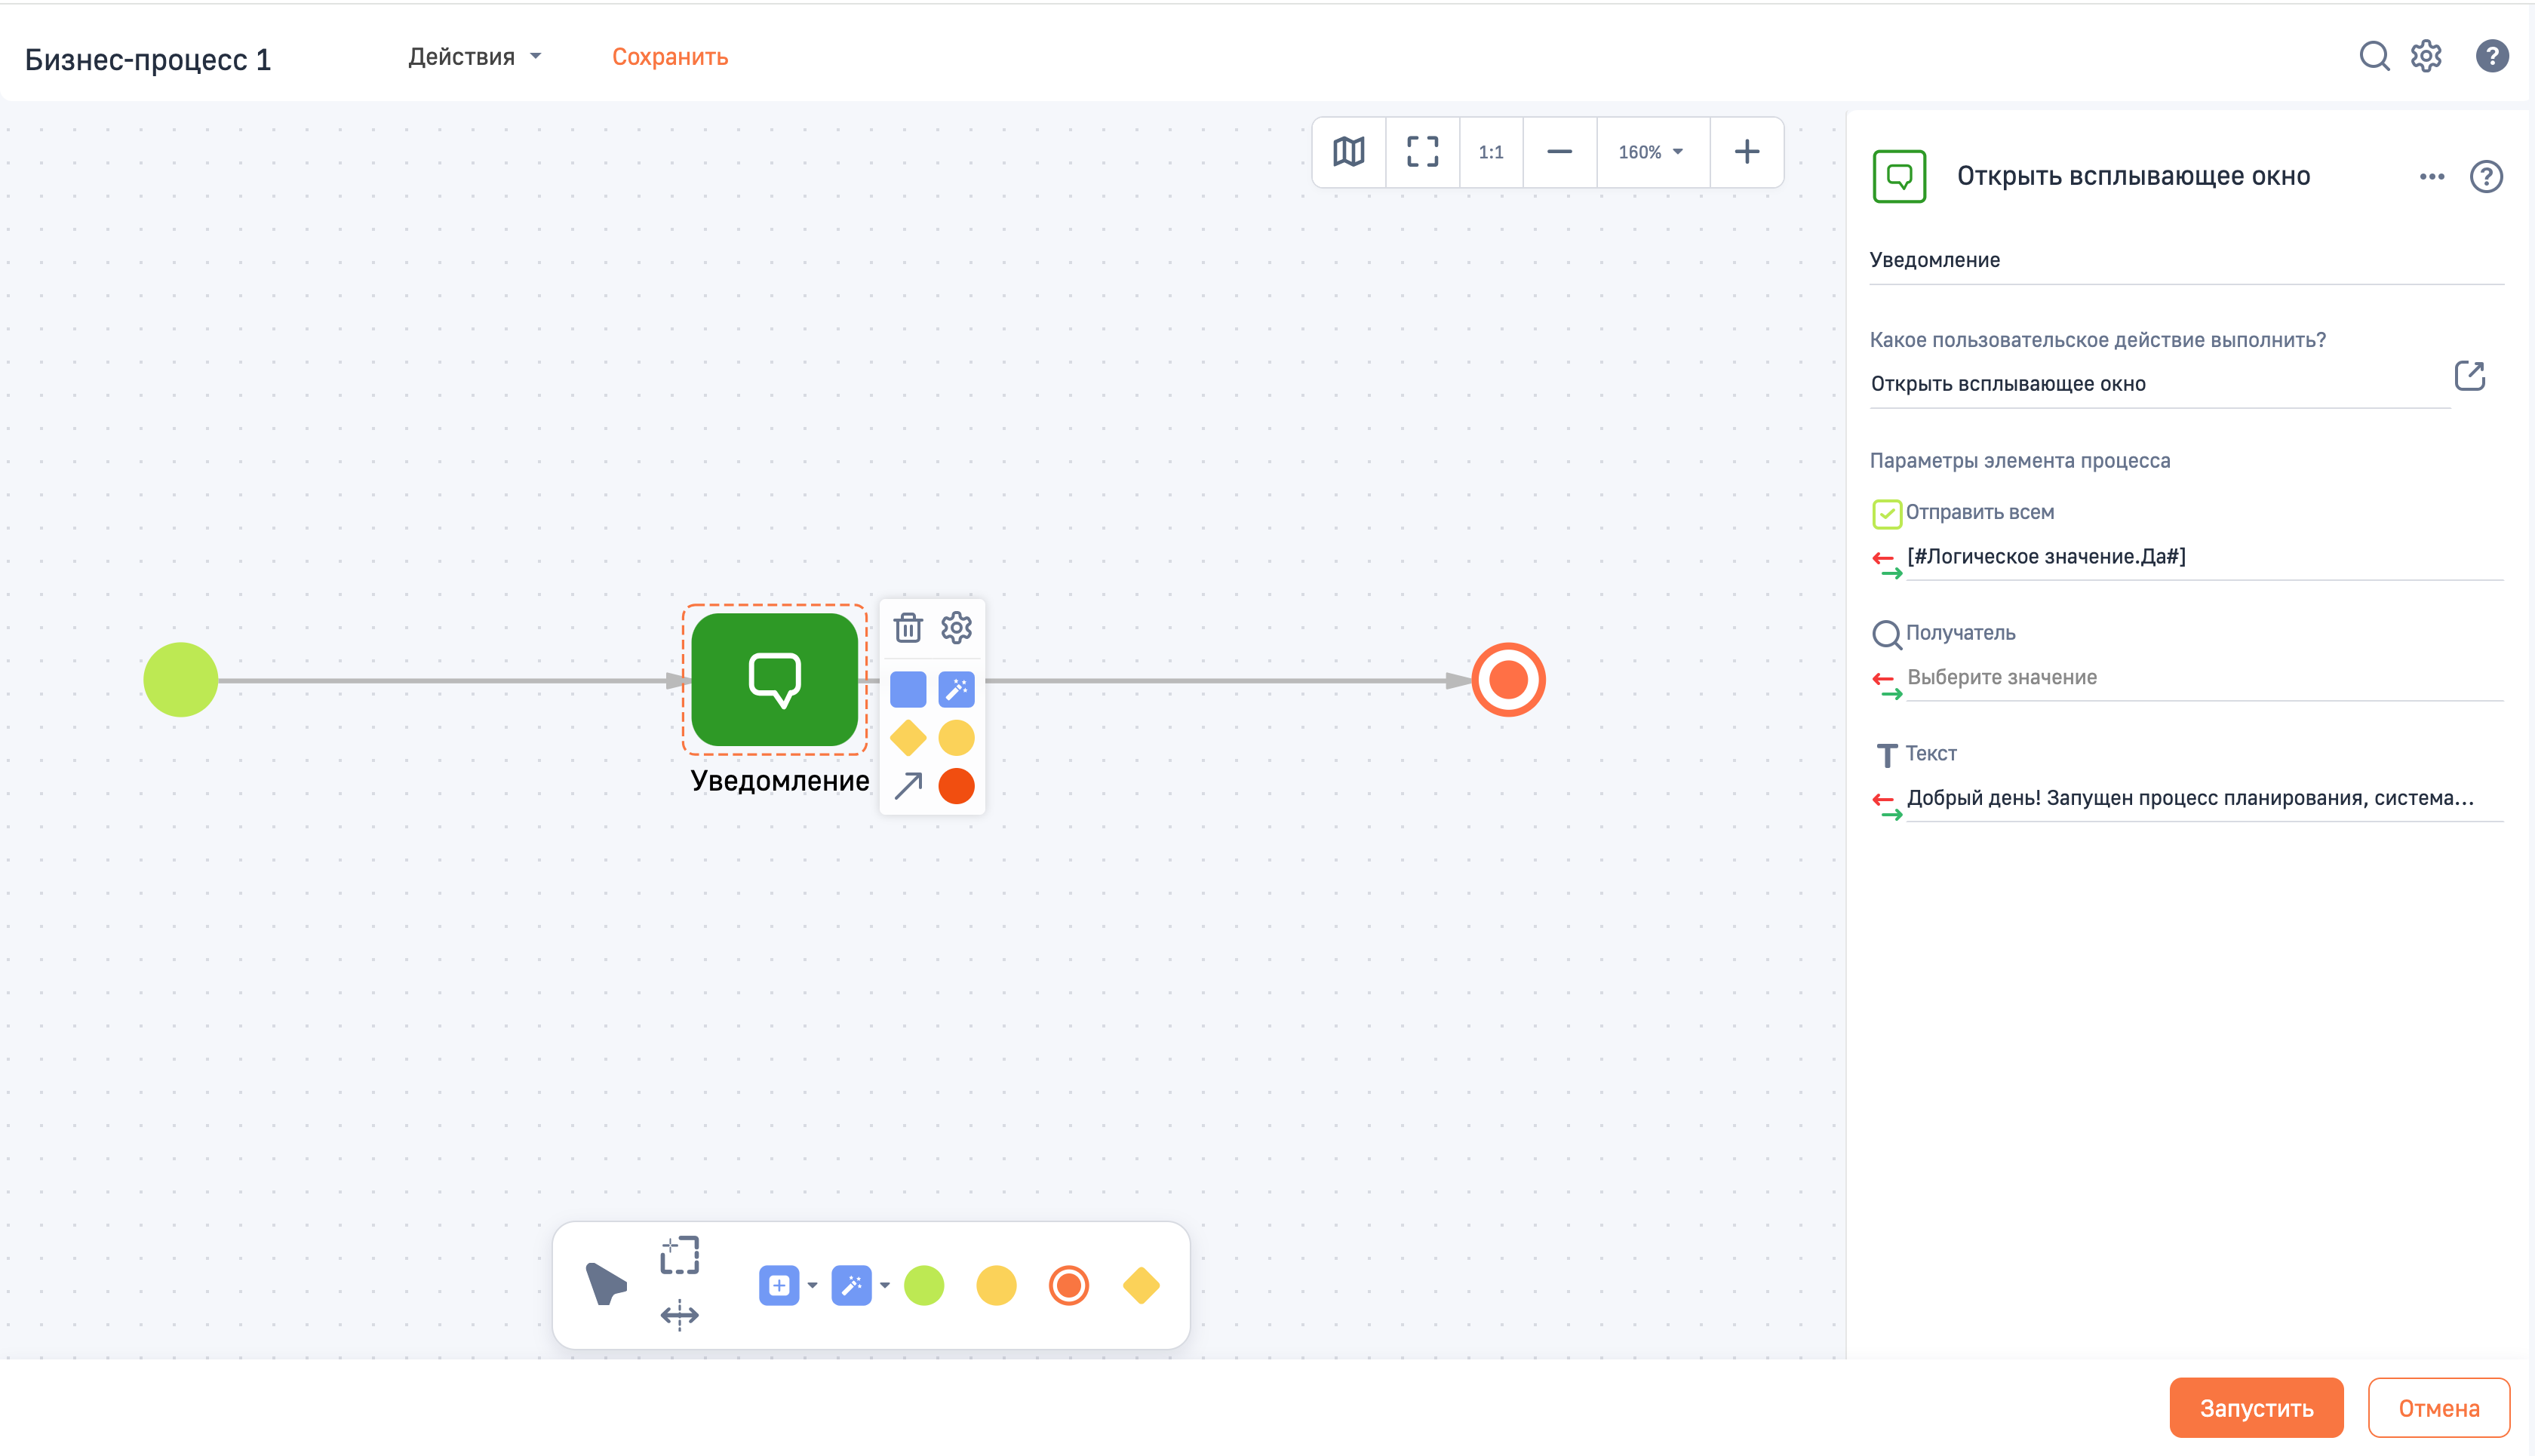Viewport: 2535px width, 1456px height.
Task: Select the pan/move canvas tool
Action: [x=679, y=1315]
